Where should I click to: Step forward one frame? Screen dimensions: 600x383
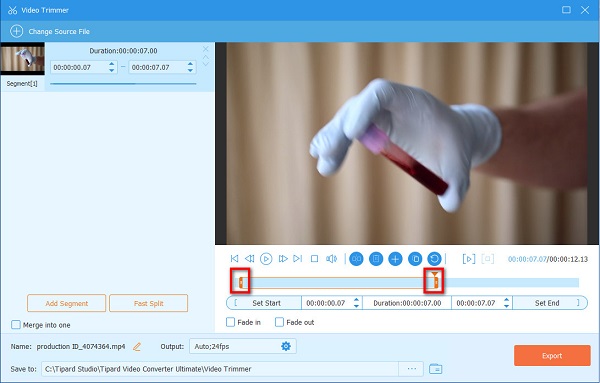pyautogui.click(x=283, y=259)
